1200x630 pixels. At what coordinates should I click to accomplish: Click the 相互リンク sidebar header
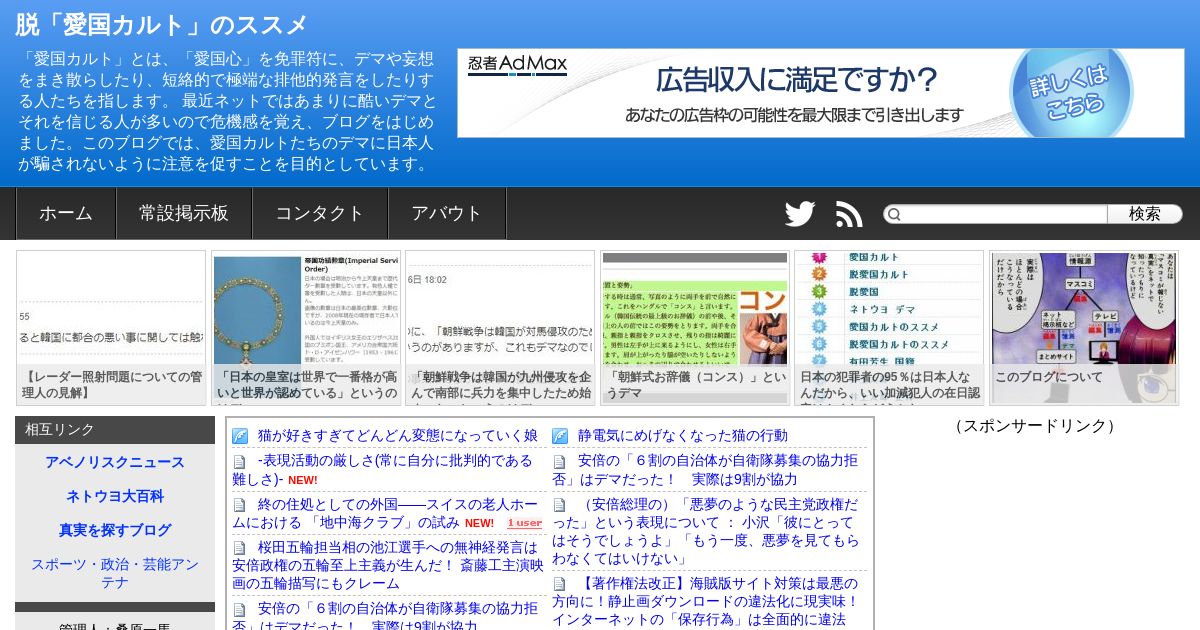pyautogui.click(x=115, y=430)
